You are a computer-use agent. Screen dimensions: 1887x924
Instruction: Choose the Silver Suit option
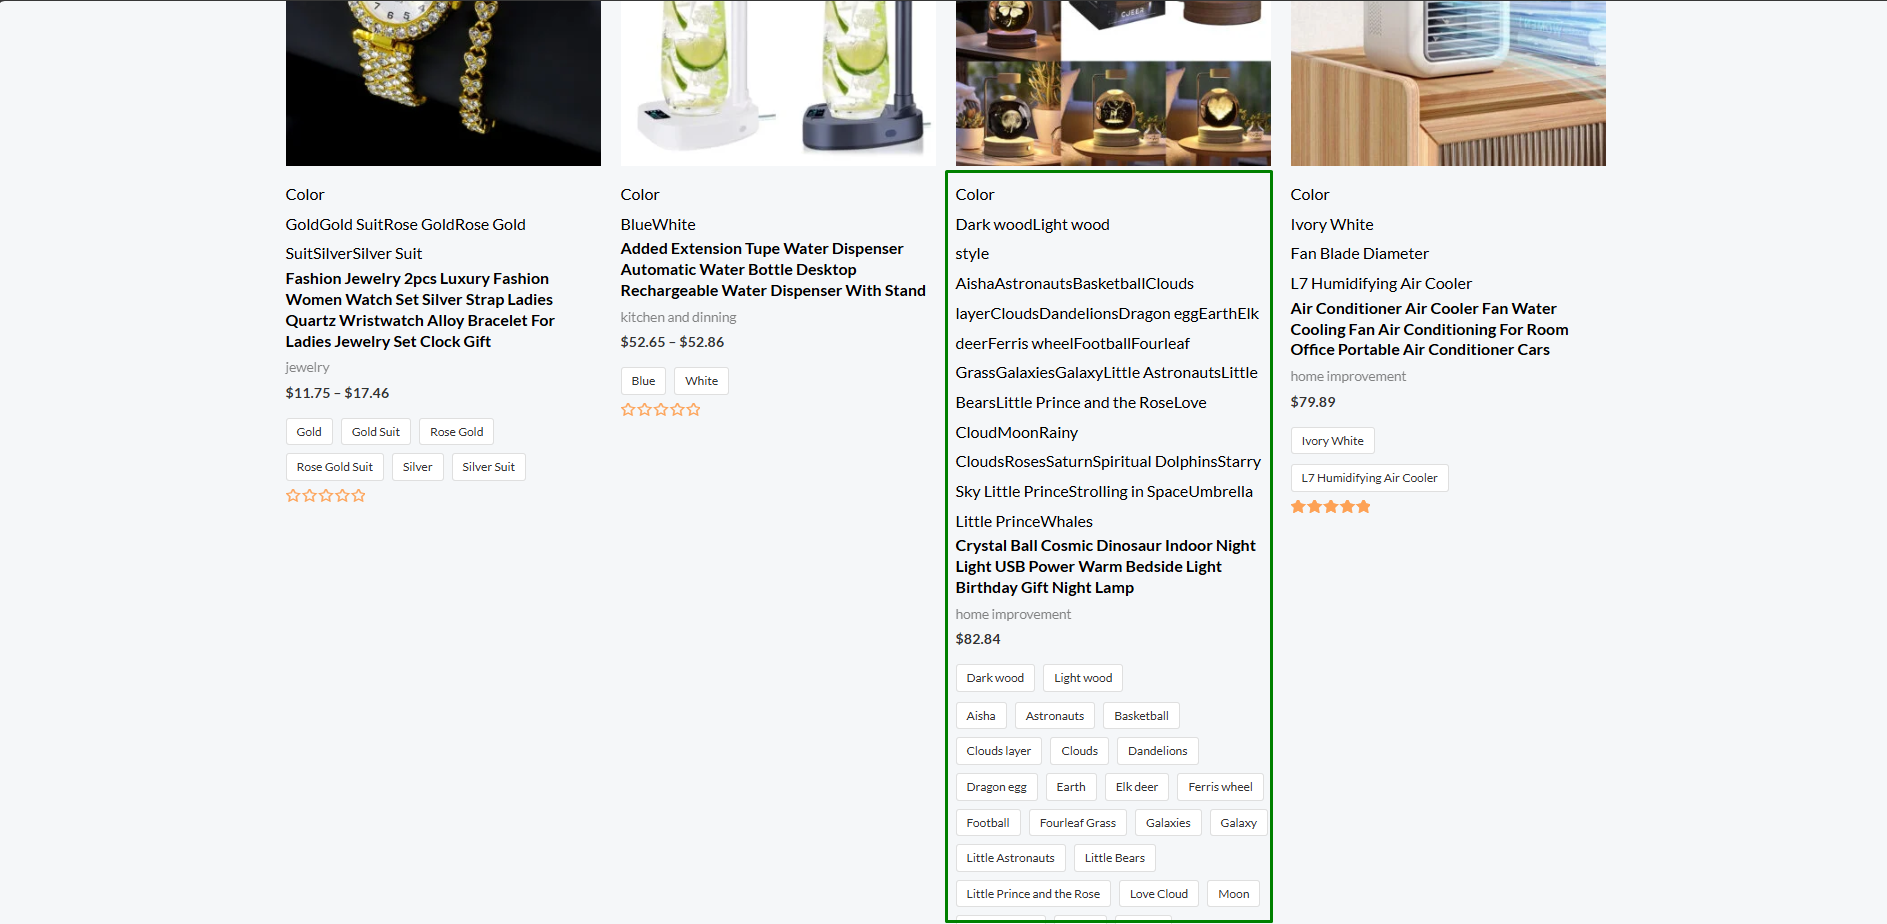pos(488,467)
